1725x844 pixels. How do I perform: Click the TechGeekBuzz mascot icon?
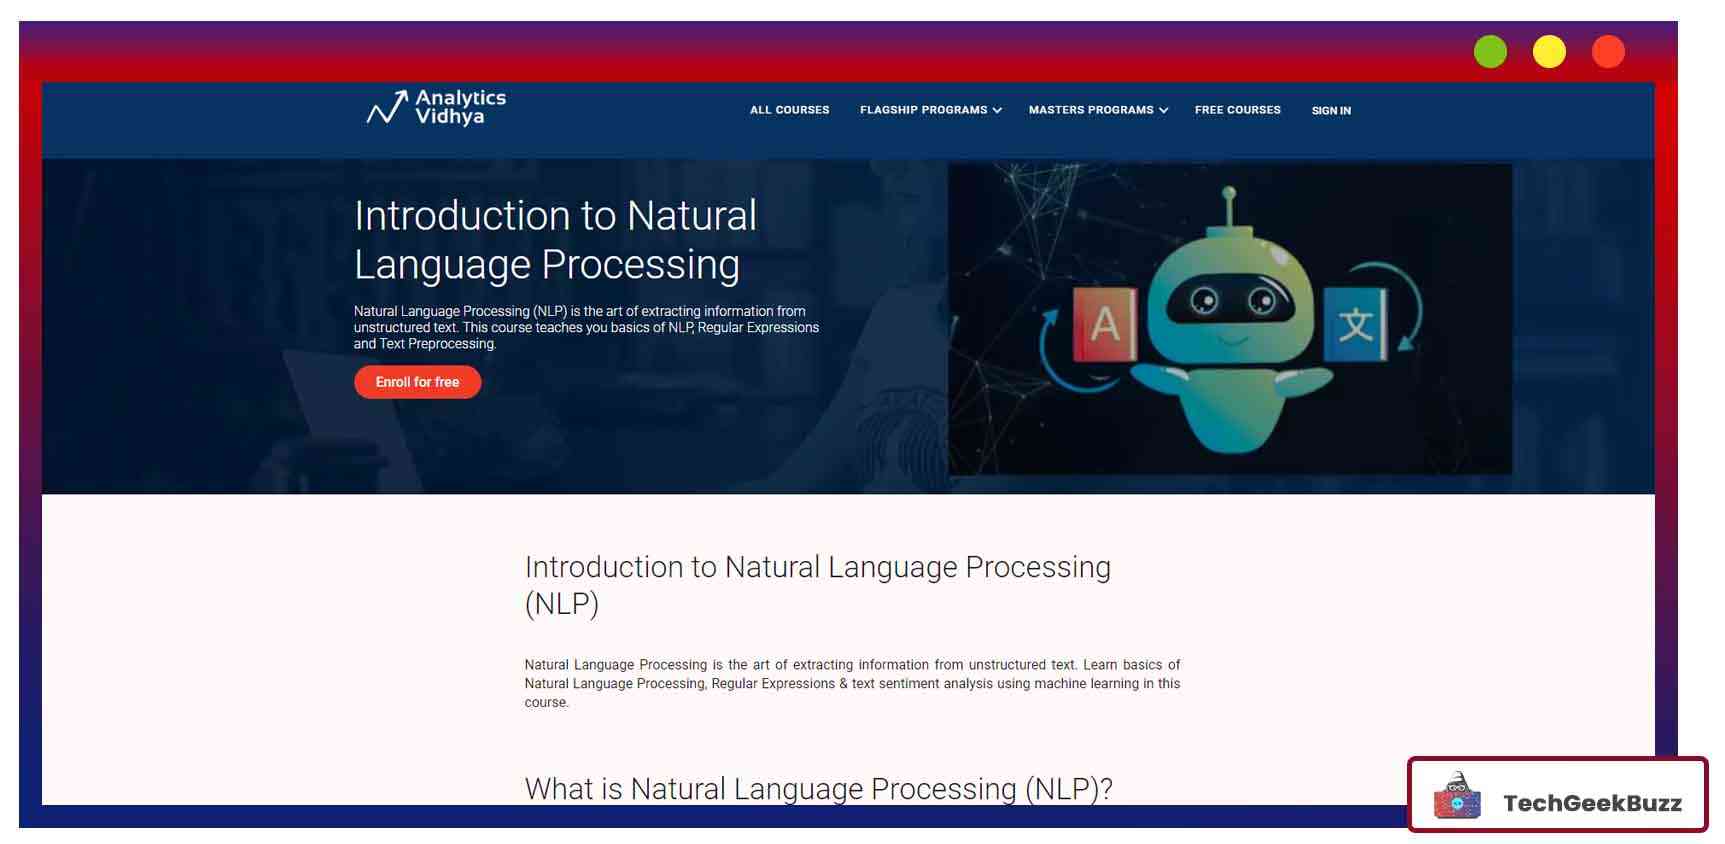click(1457, 797)
